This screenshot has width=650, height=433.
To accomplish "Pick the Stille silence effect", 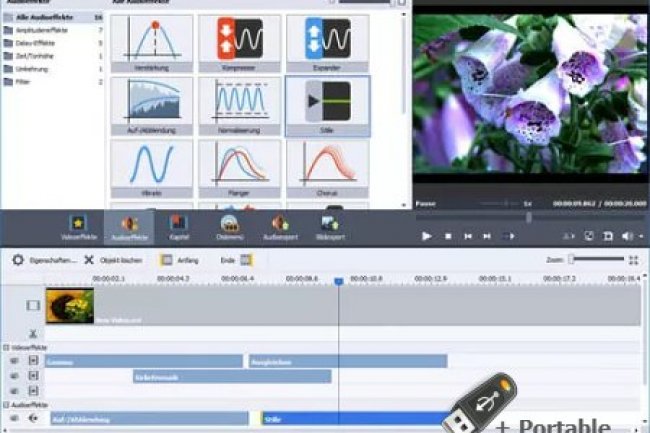I will pyautogui.click(x=326, y=104).
